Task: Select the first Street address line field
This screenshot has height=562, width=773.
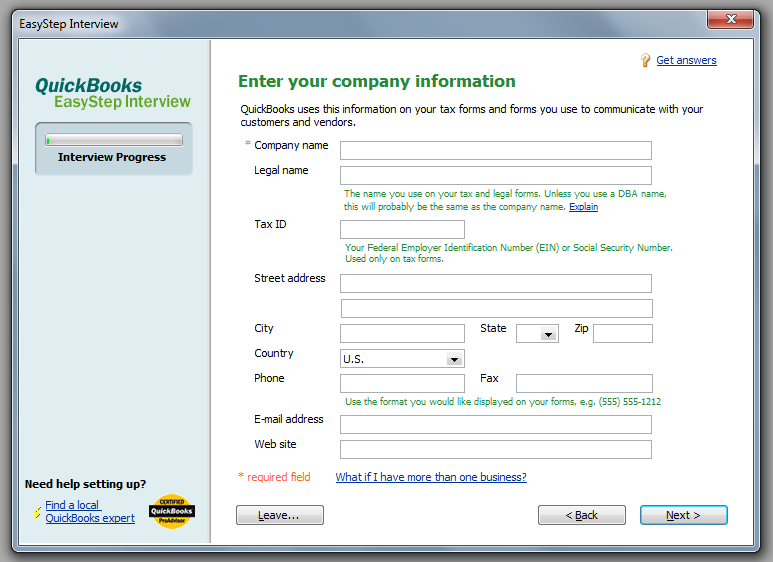Action: click(495, 283)
